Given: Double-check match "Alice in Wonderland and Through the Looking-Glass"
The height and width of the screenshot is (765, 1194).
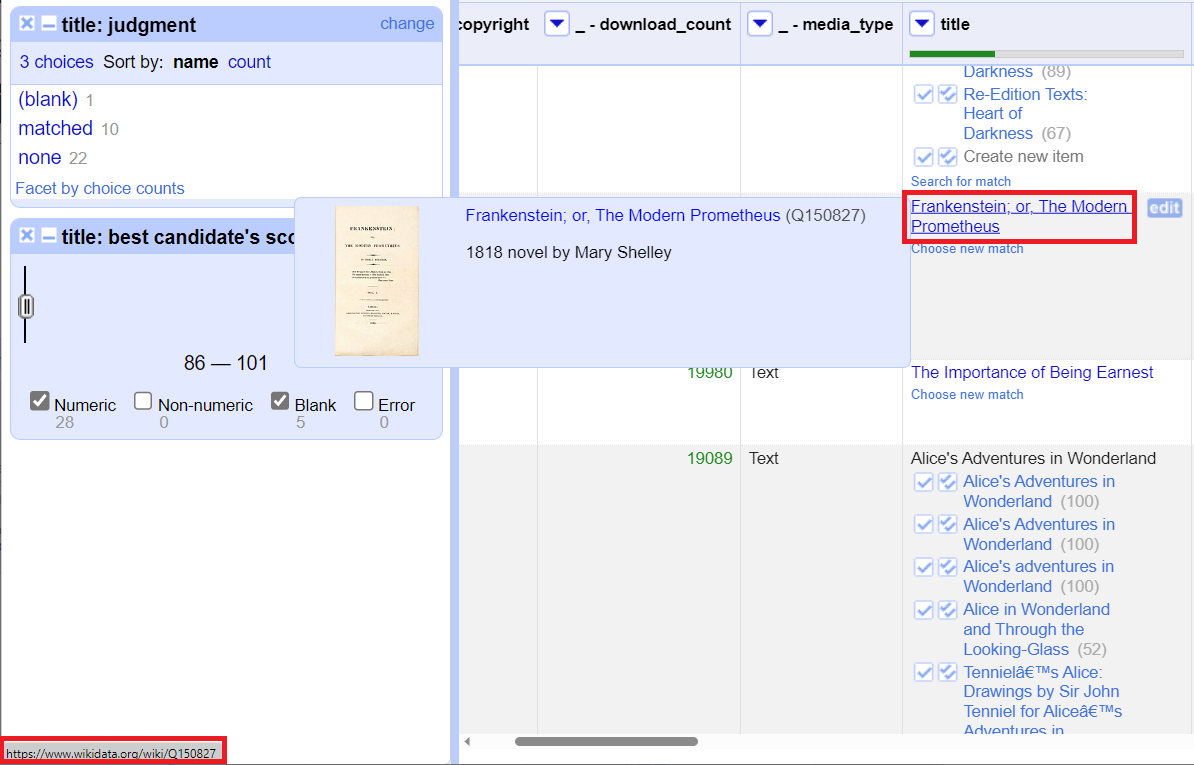Looking at the screenshot, I should pyautogui.click(x=946, y=609).
